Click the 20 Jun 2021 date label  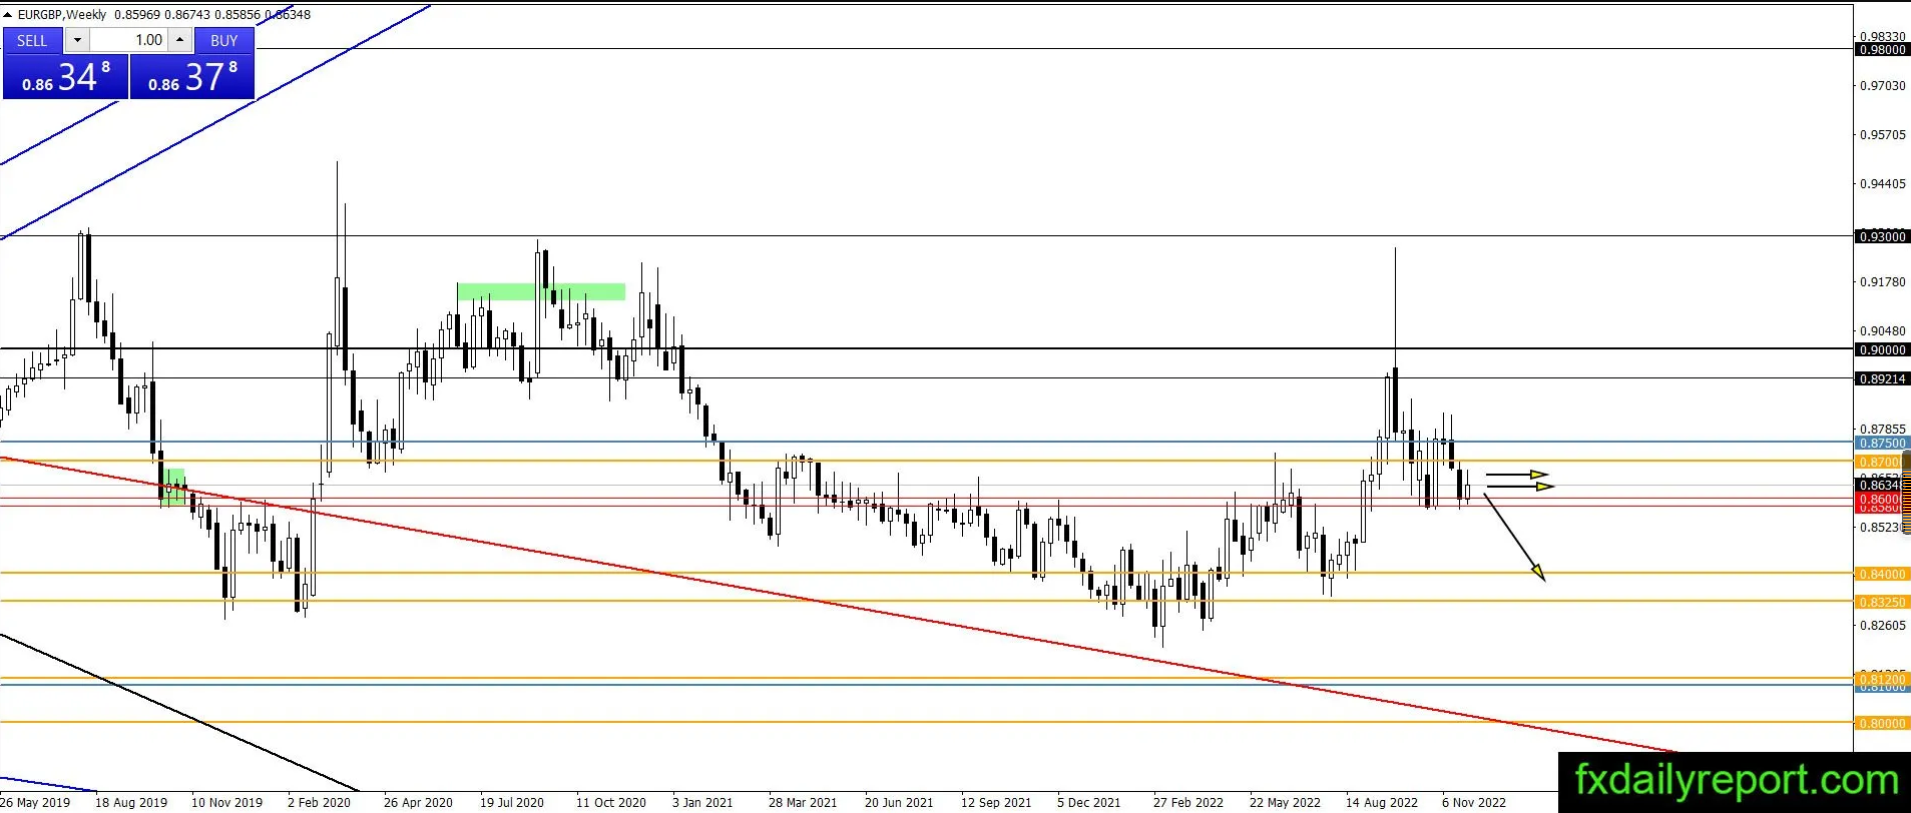coord(899,802)
